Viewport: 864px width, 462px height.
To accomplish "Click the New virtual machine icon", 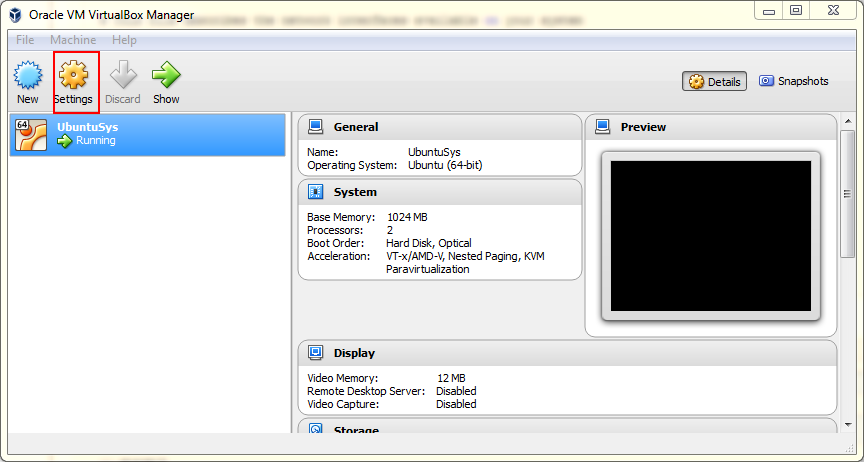I will click(27, 76).
